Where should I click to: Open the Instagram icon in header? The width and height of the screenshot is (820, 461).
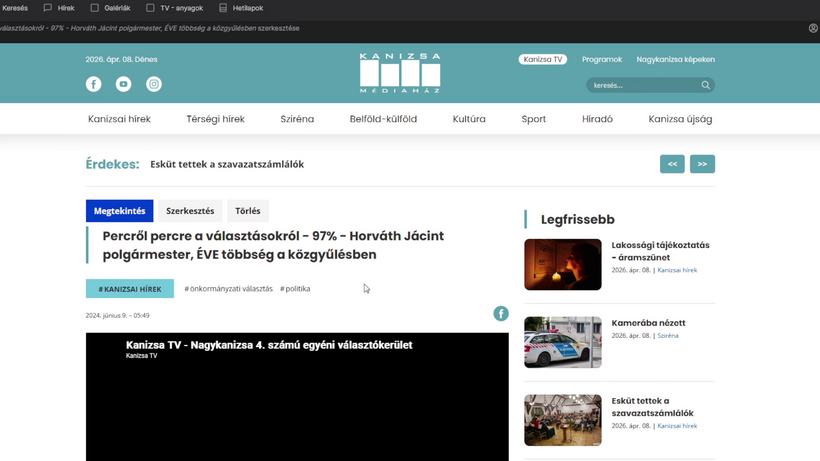pyautogui.click(x=154, y=84)
